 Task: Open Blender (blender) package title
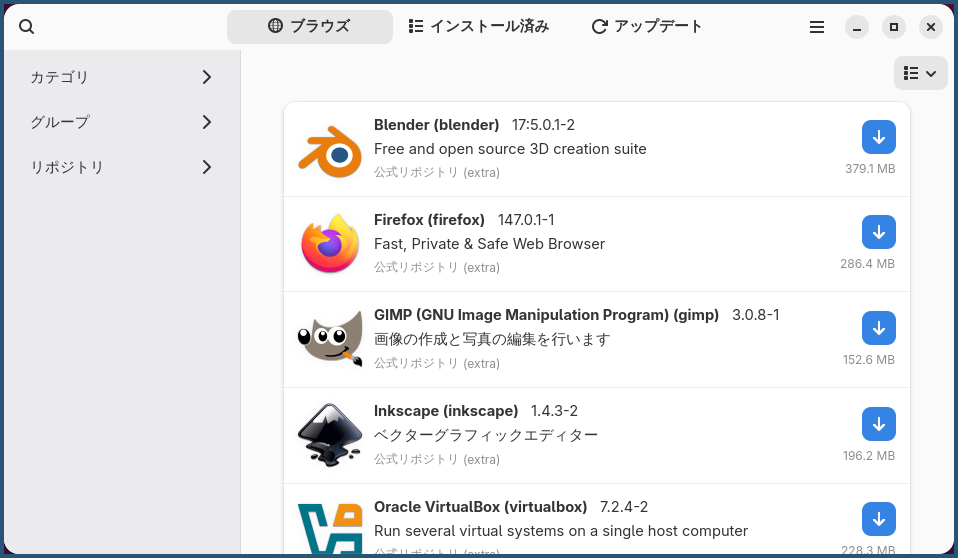[x=436, y=125]
